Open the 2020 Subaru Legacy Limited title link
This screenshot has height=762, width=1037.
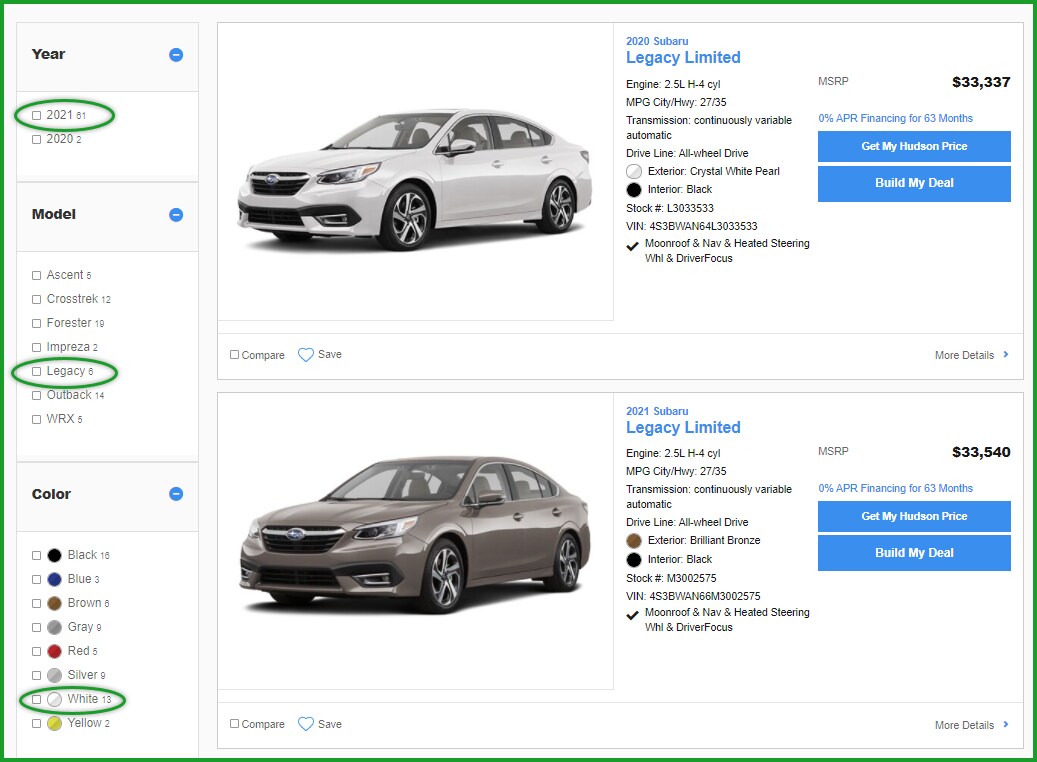[683, 57]
